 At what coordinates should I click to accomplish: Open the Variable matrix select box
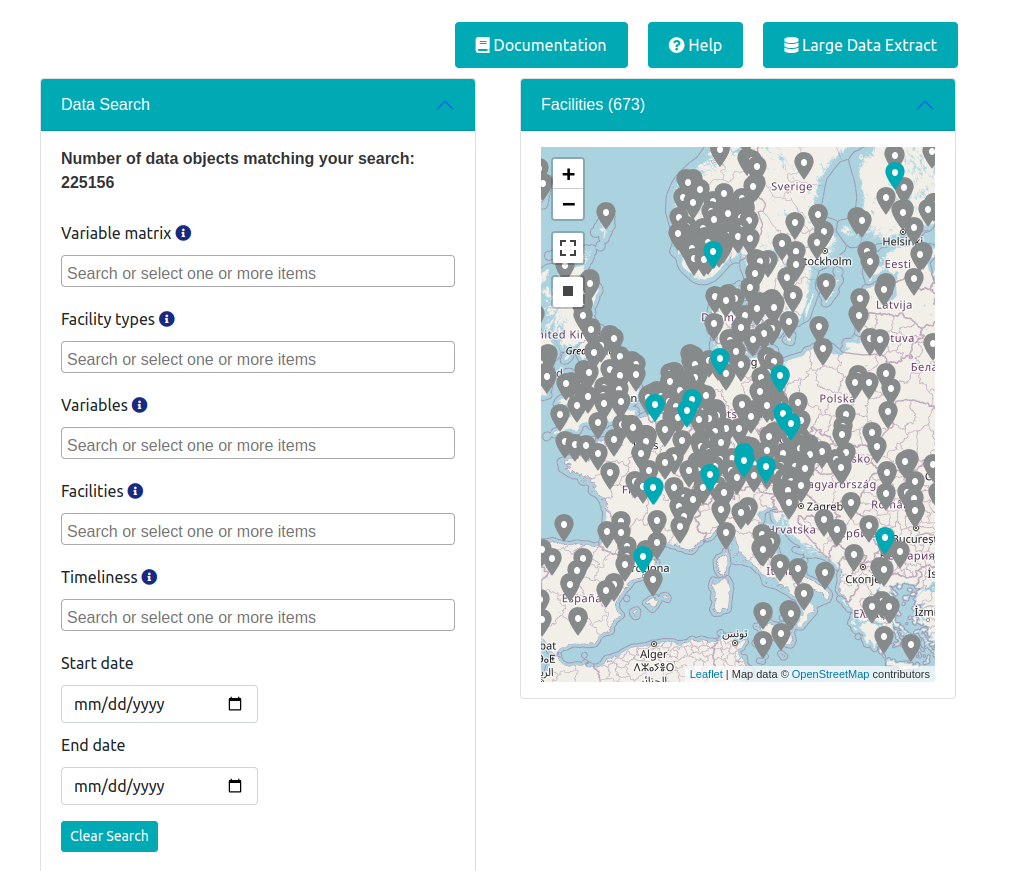coord(258,272)
